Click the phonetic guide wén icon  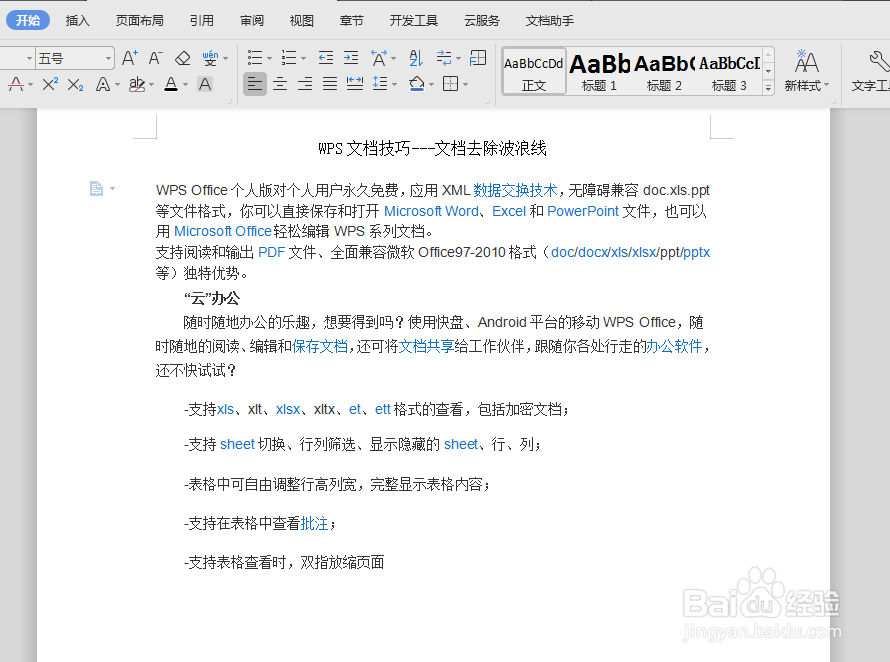coord(210,58)
